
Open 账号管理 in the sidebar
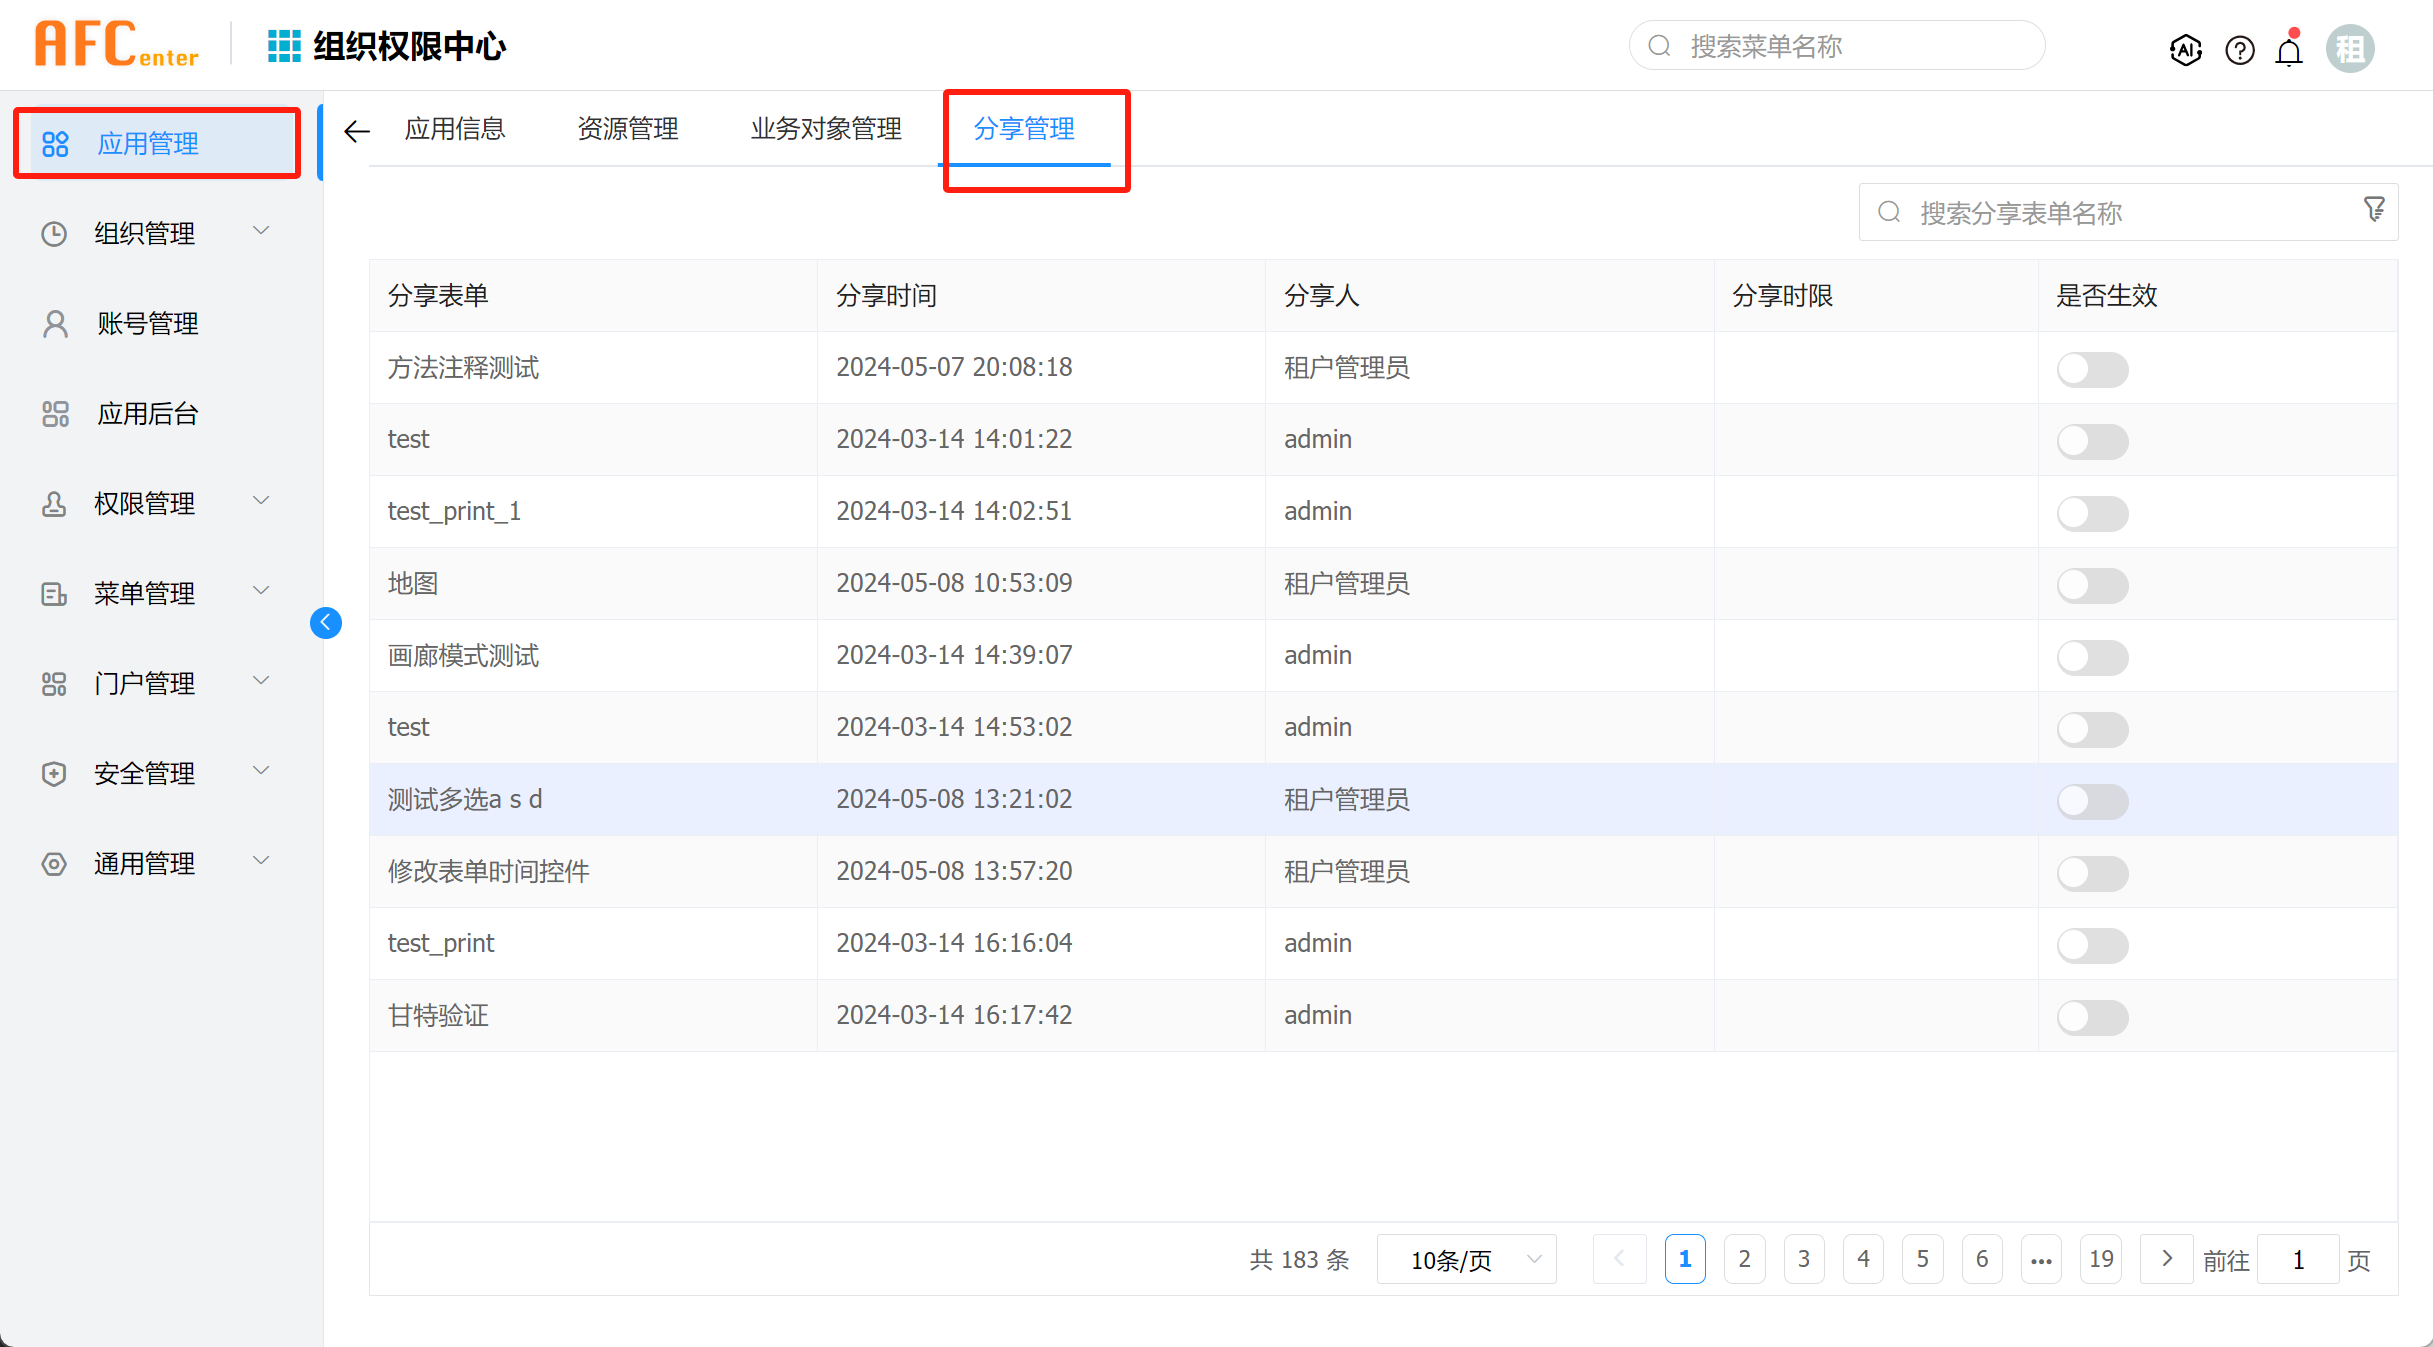[147, 323]
